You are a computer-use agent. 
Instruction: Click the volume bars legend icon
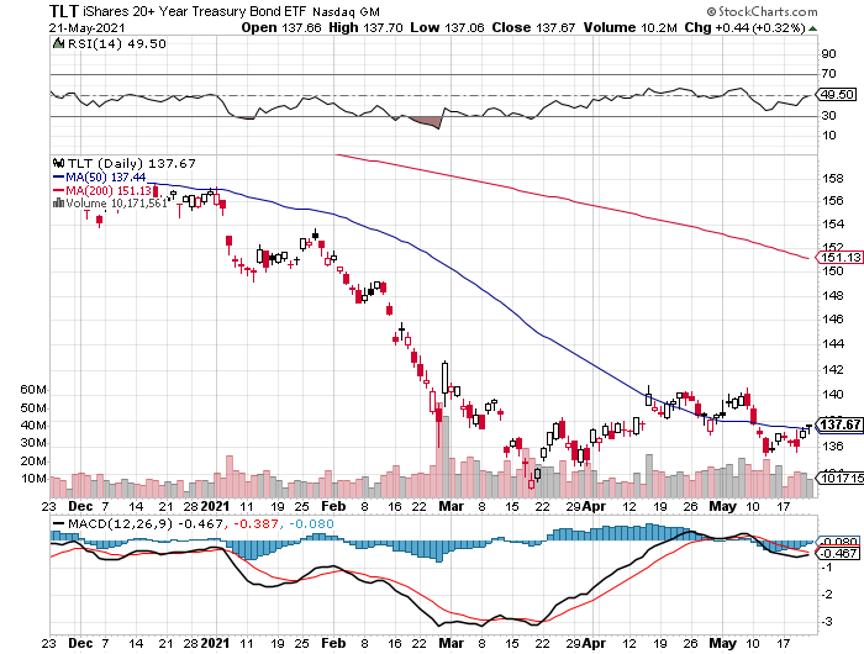coord(58,203)
